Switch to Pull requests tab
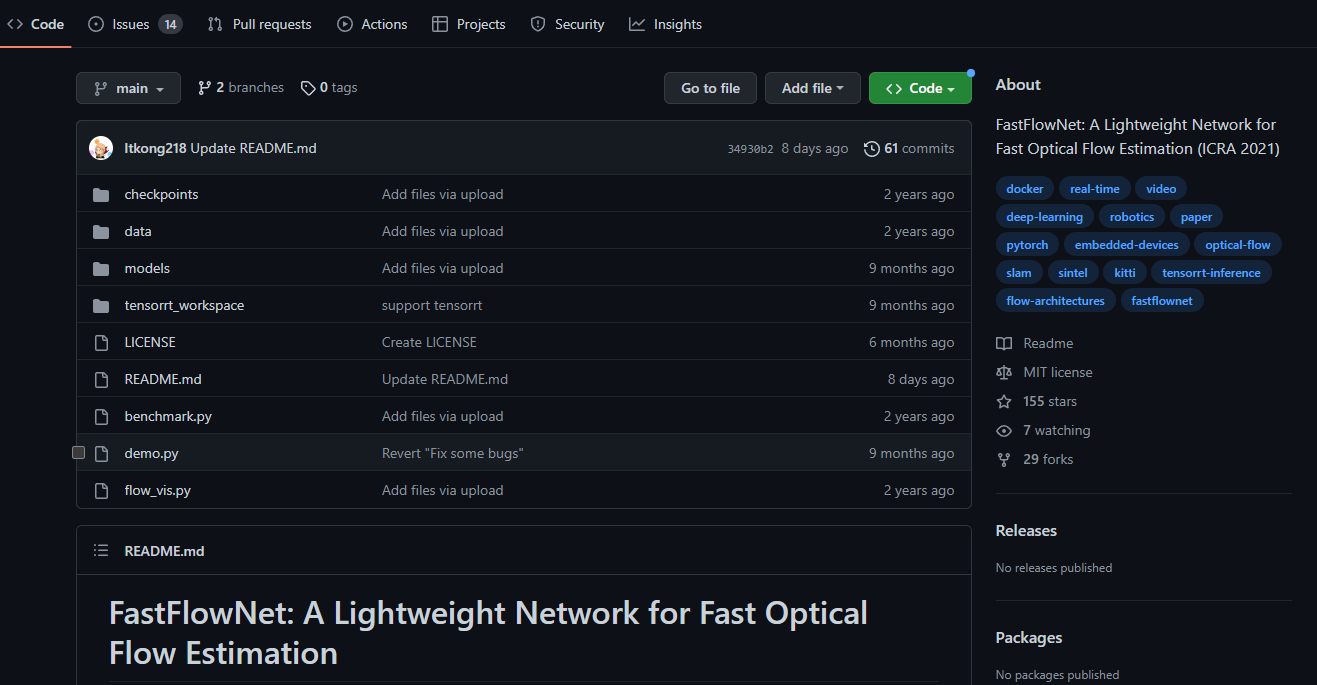Viewport: 1317px width, 685px height. pos(259,24)
